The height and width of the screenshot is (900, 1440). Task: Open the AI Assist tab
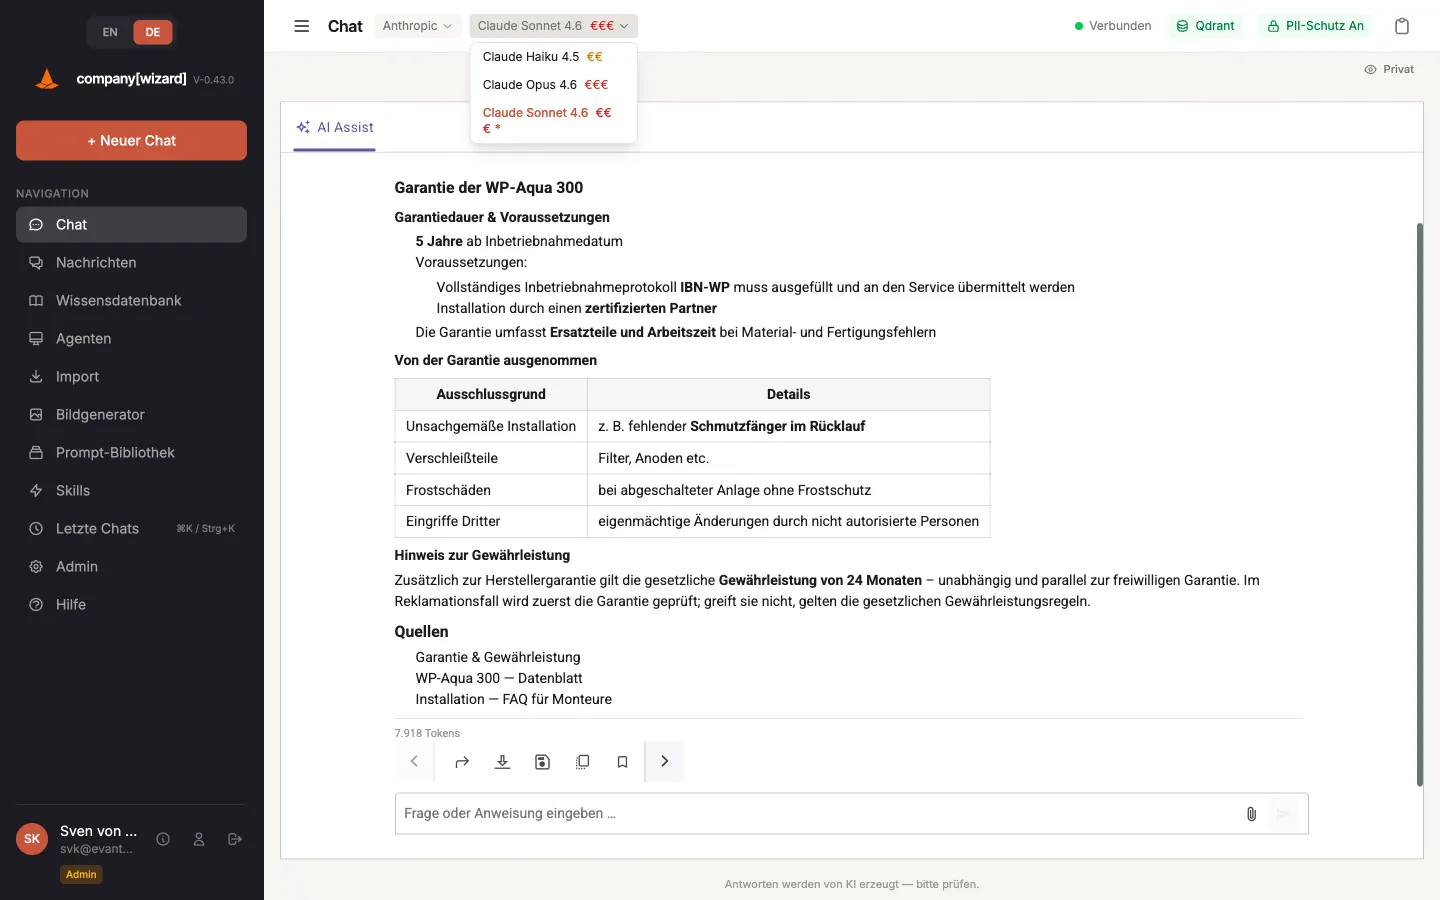(335, 128)
